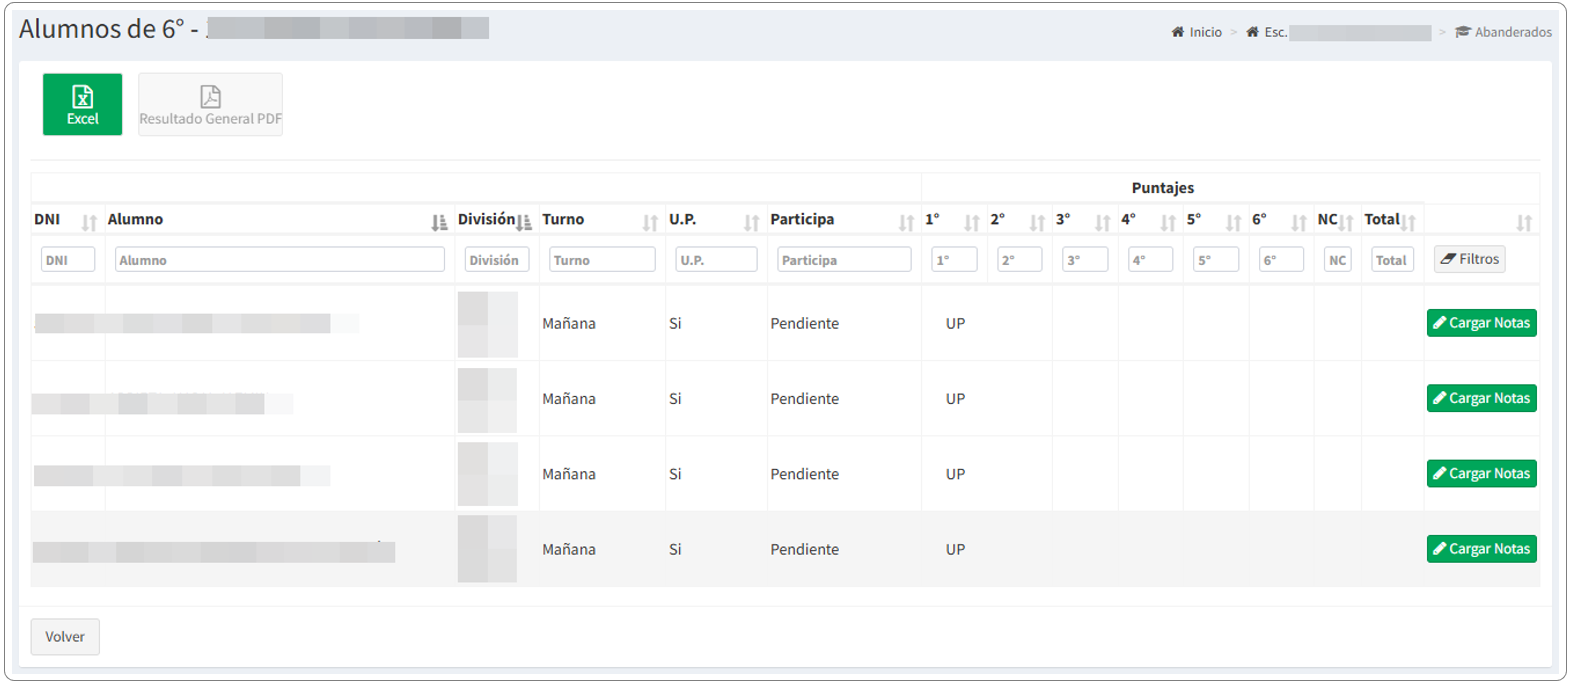Click the Resultado General PDF button
1571x685 pixels.
pos(210,104)
